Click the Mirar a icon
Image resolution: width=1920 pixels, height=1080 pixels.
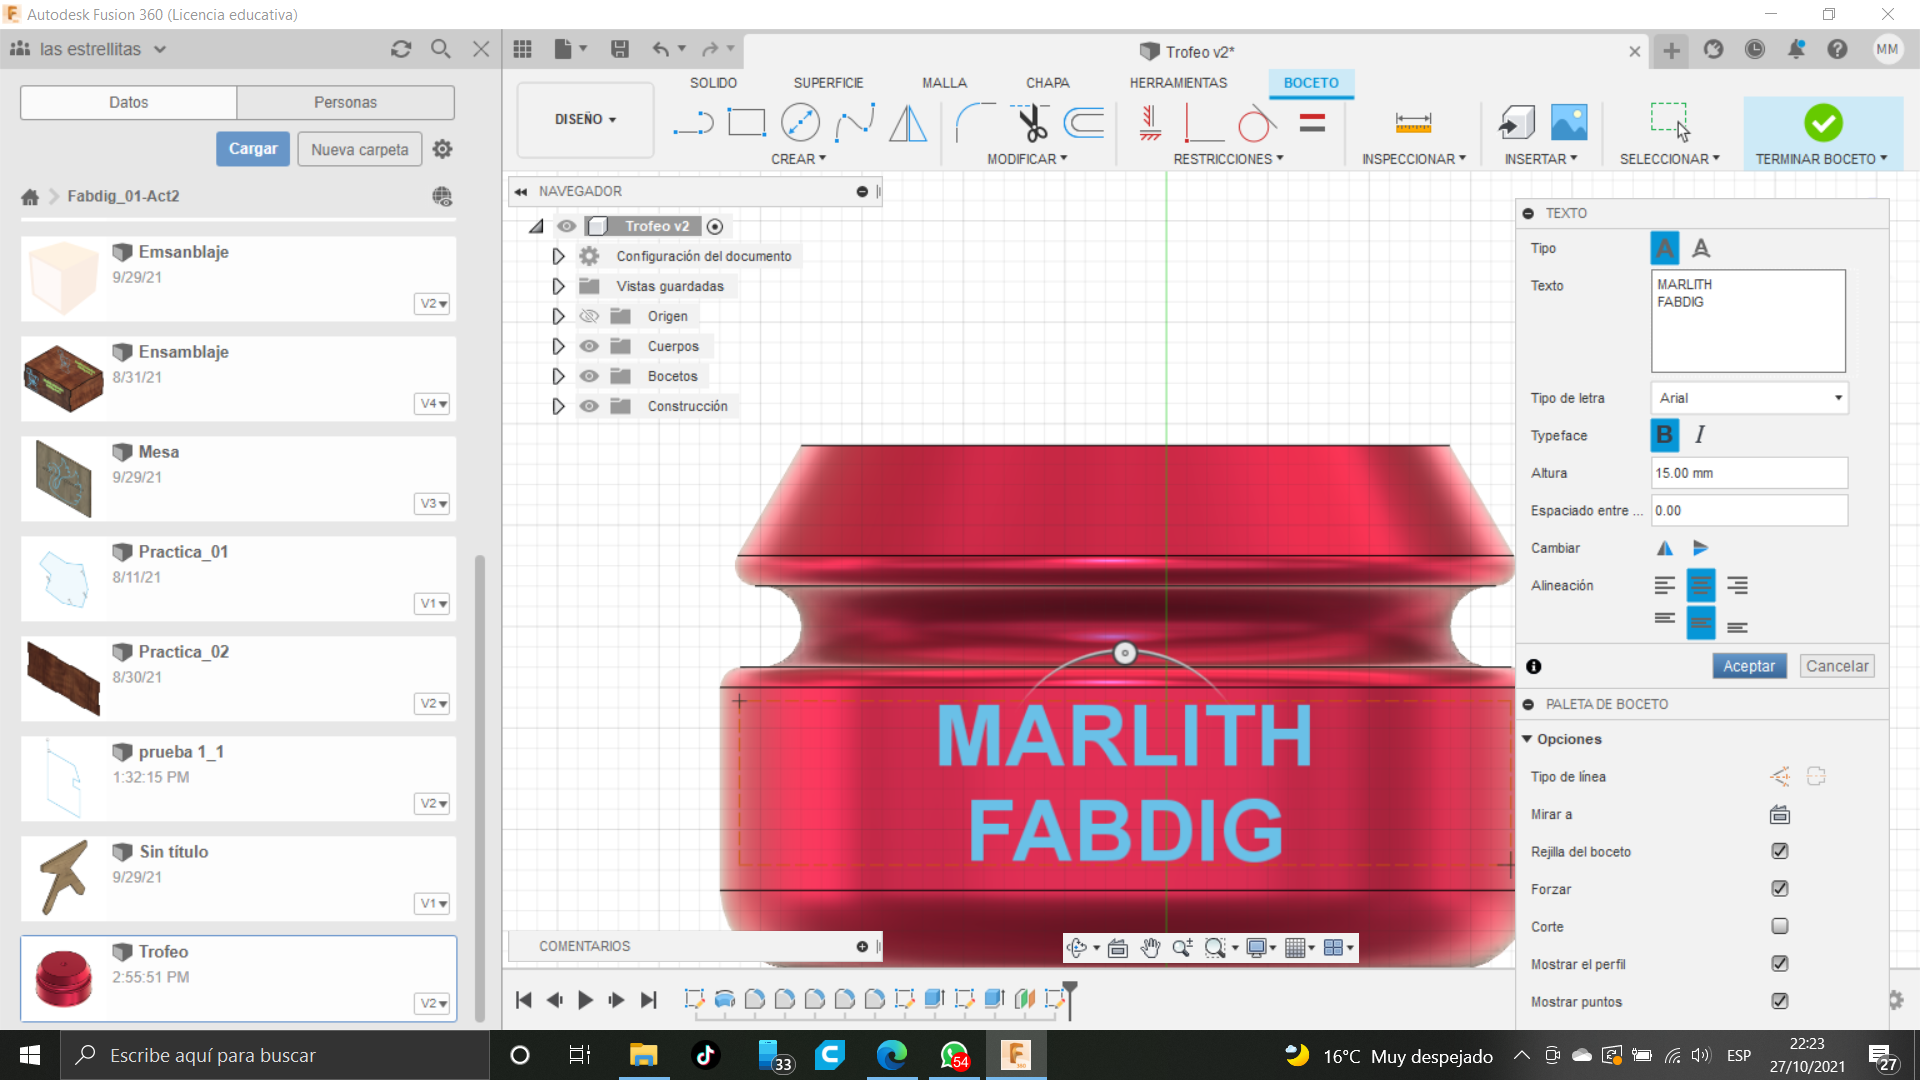pyautogui.click(x=1779, y=814)
